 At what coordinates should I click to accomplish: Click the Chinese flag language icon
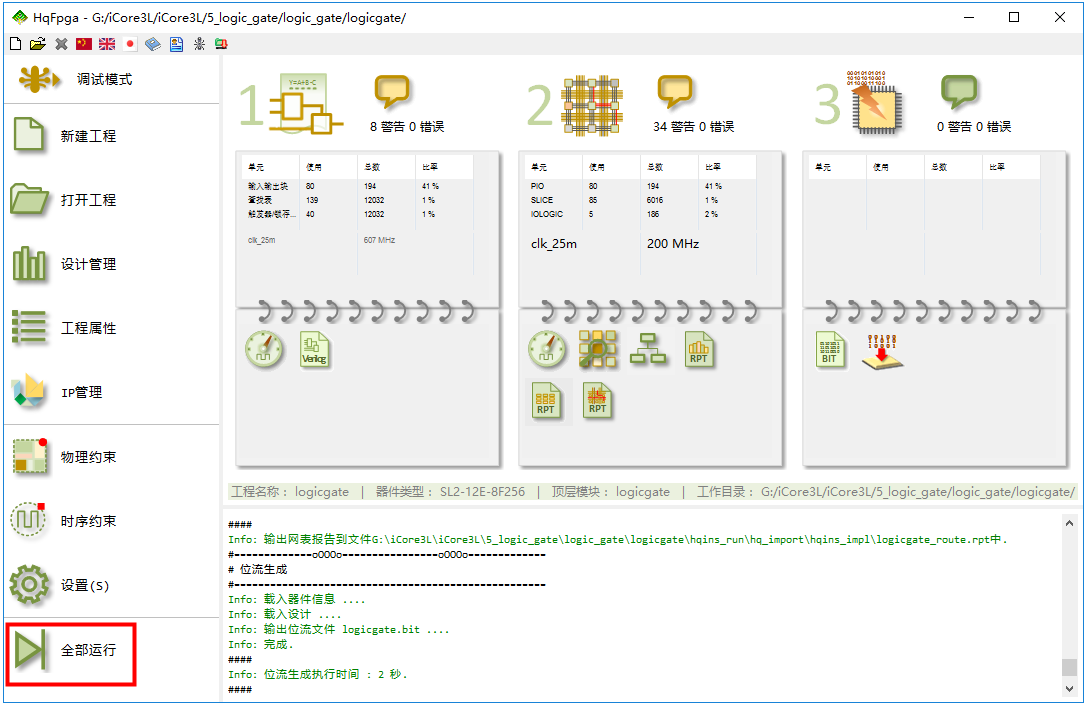84,44
